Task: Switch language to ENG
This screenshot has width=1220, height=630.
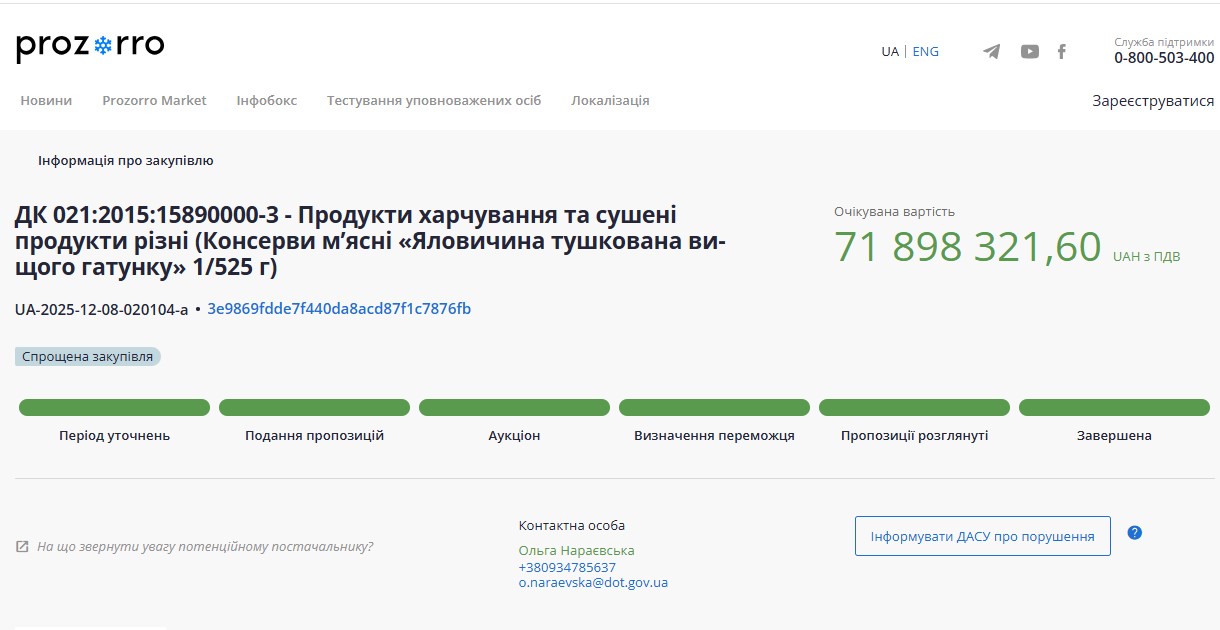Action: point(925,52)
